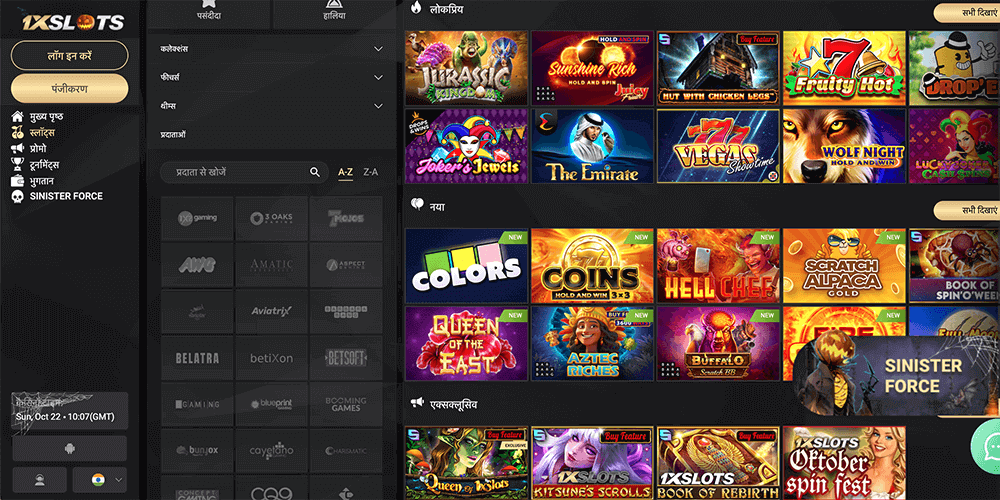The image size is (1000, 500).
Task: Open the Sinister Force promo banner
Action: [x=896, y=376]
